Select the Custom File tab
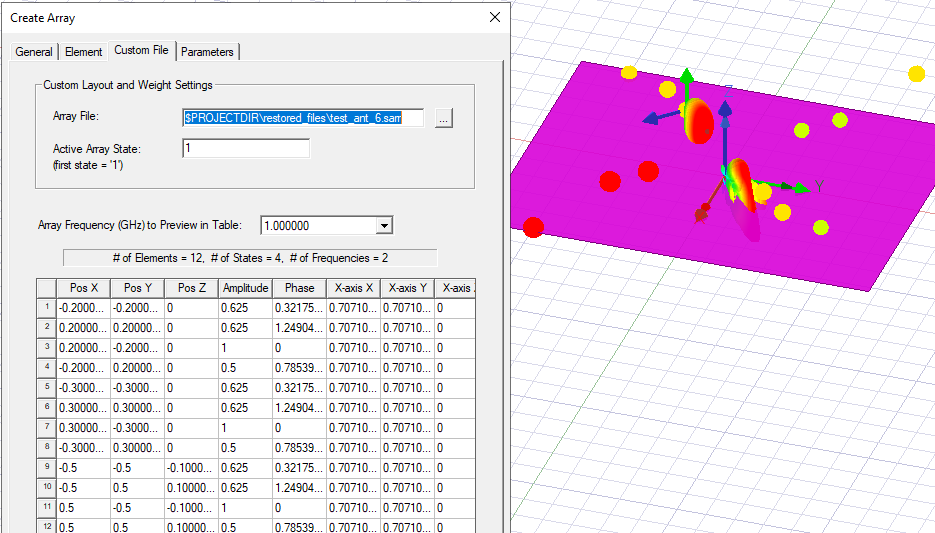This screenshot has width=935, height=533. point(141,51)
